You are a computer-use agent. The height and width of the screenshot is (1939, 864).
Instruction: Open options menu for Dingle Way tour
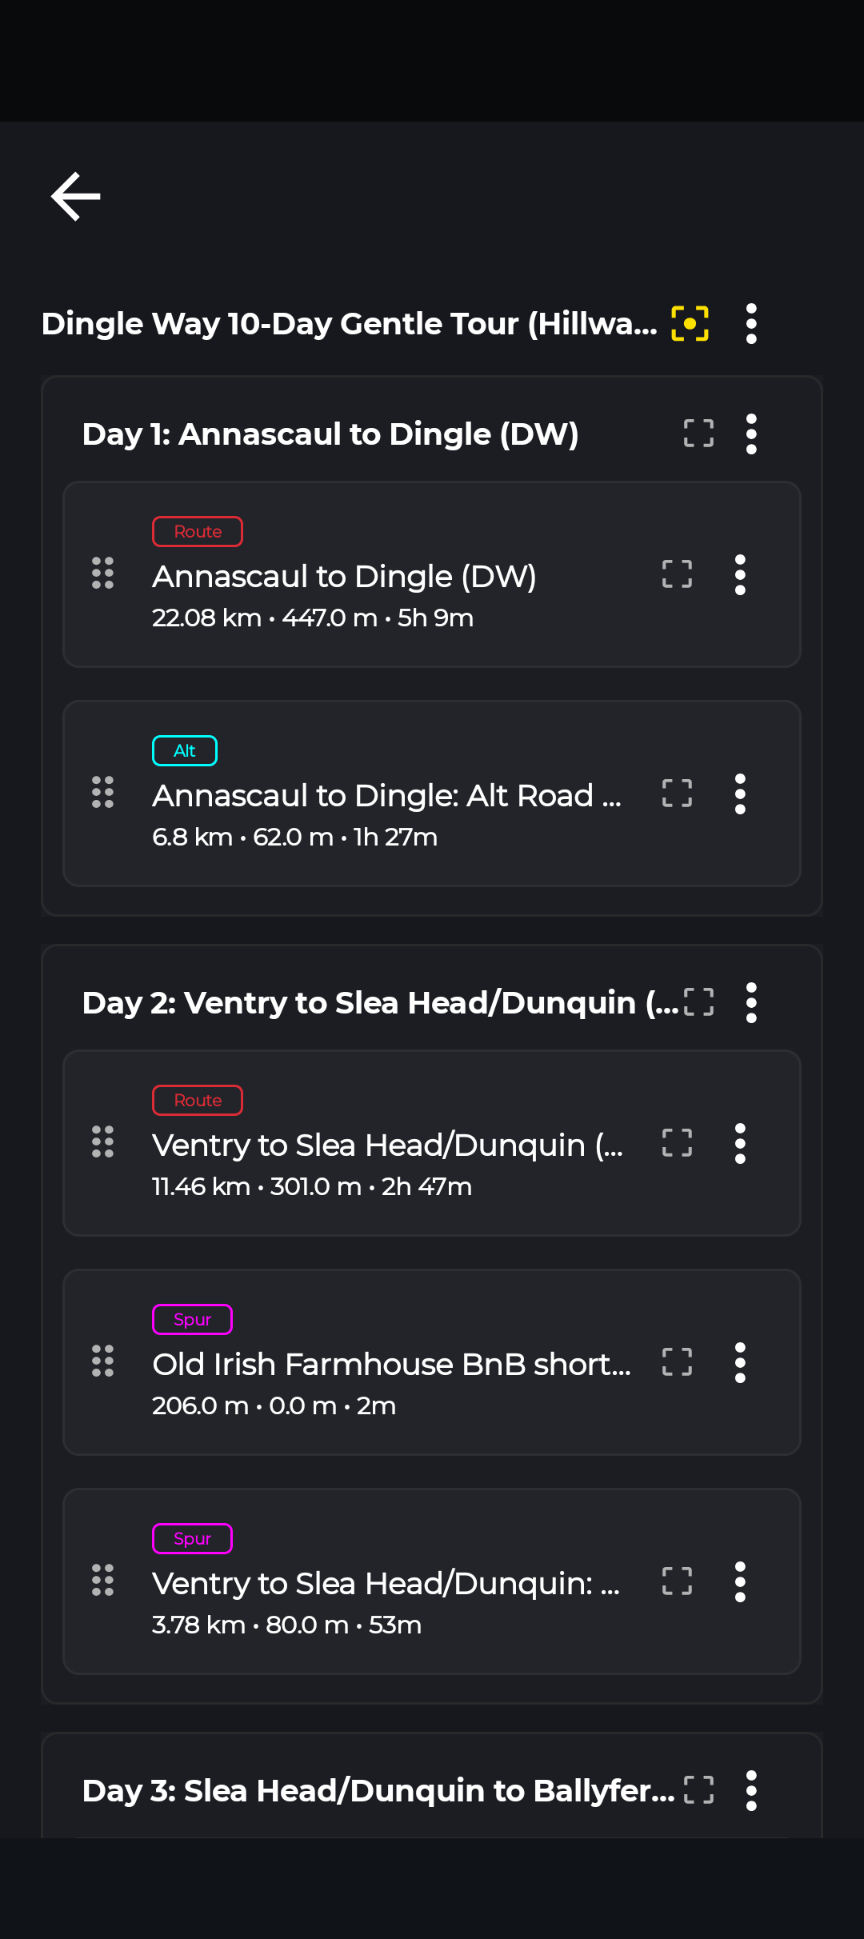click(751, 324)
